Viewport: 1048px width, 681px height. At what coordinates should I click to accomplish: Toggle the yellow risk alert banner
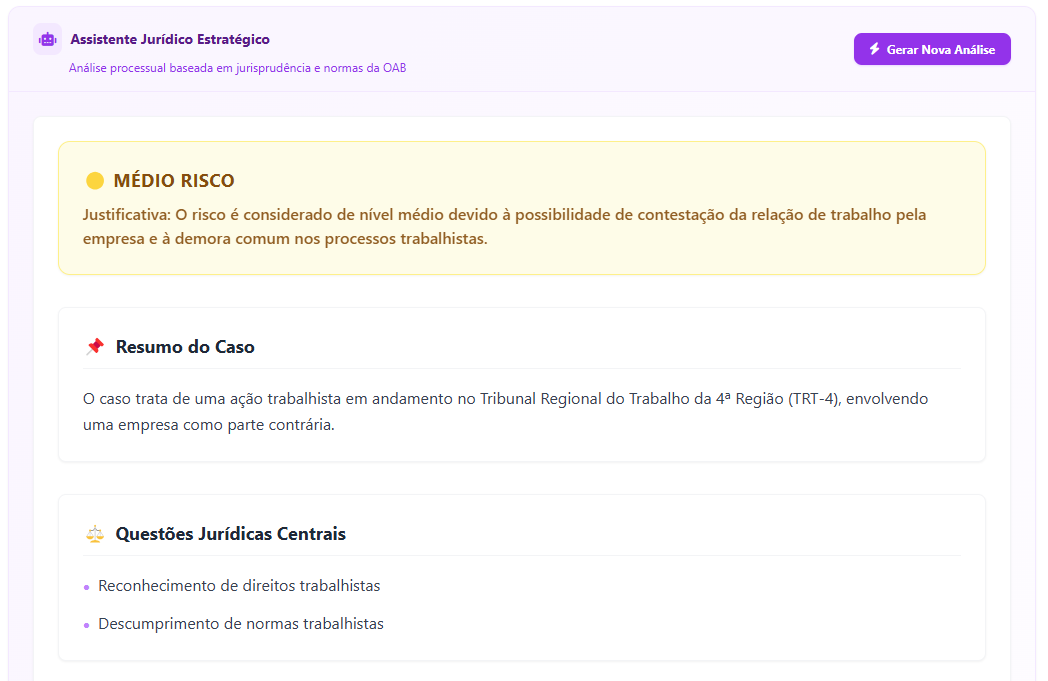pyautogui.click(x=521, y=207)
